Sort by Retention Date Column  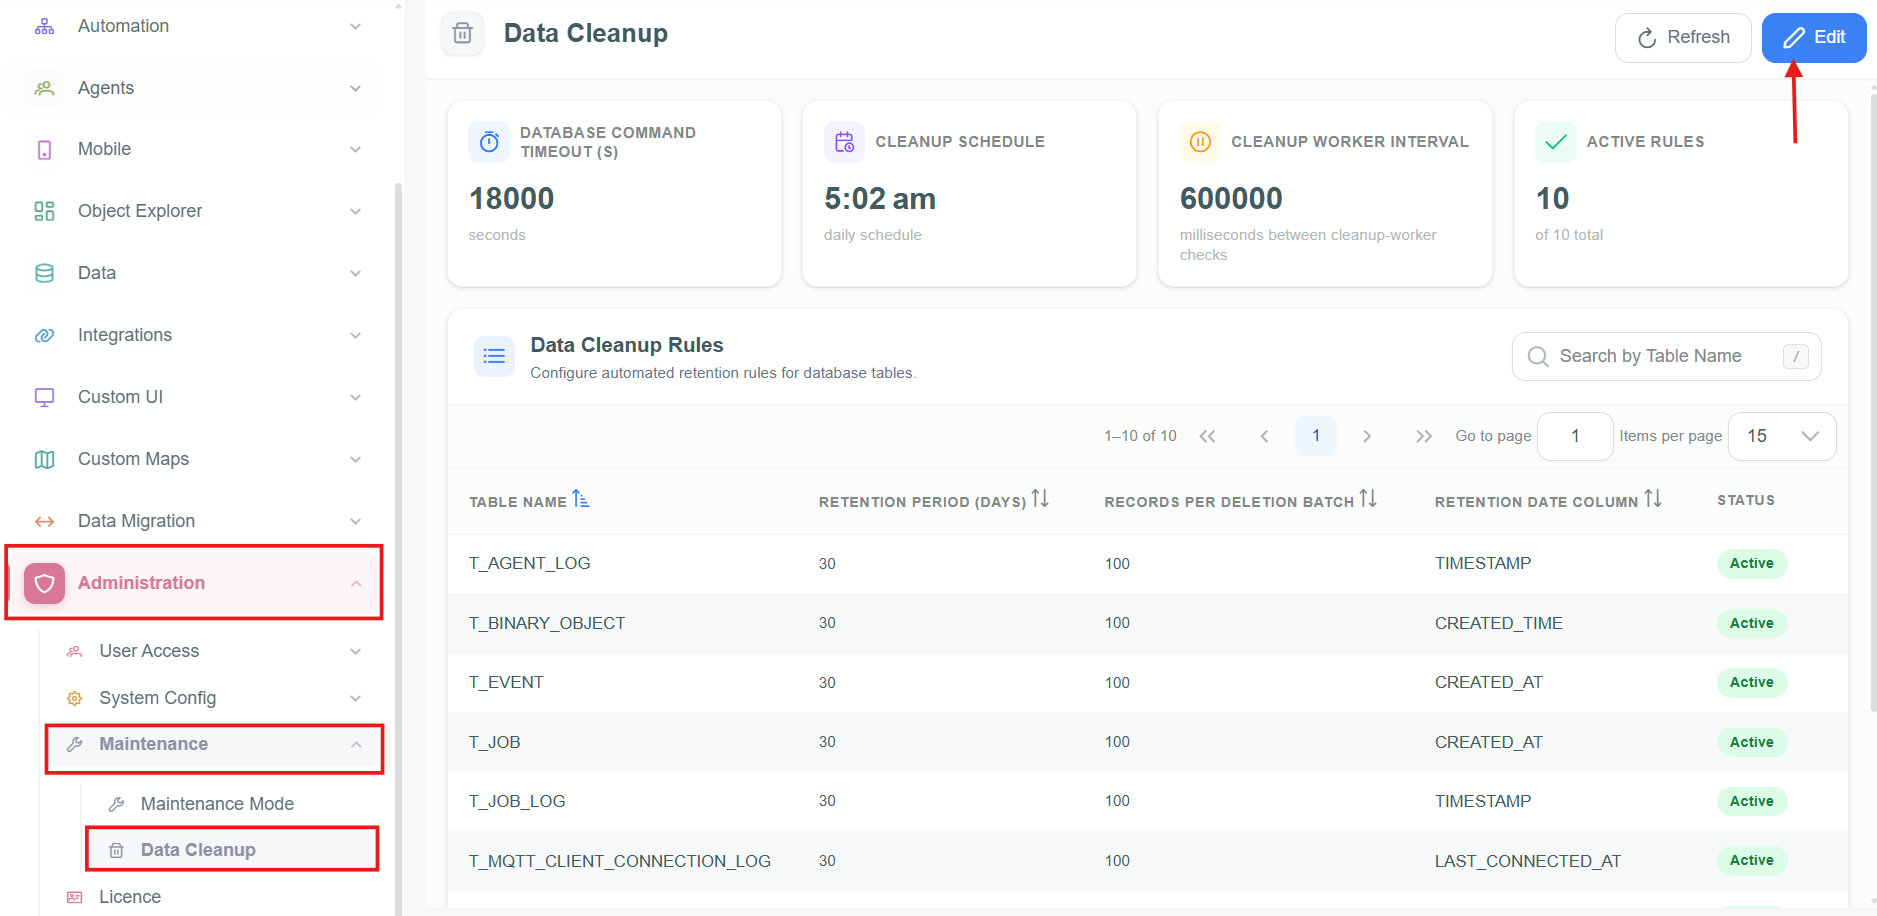pos(1653,498)
